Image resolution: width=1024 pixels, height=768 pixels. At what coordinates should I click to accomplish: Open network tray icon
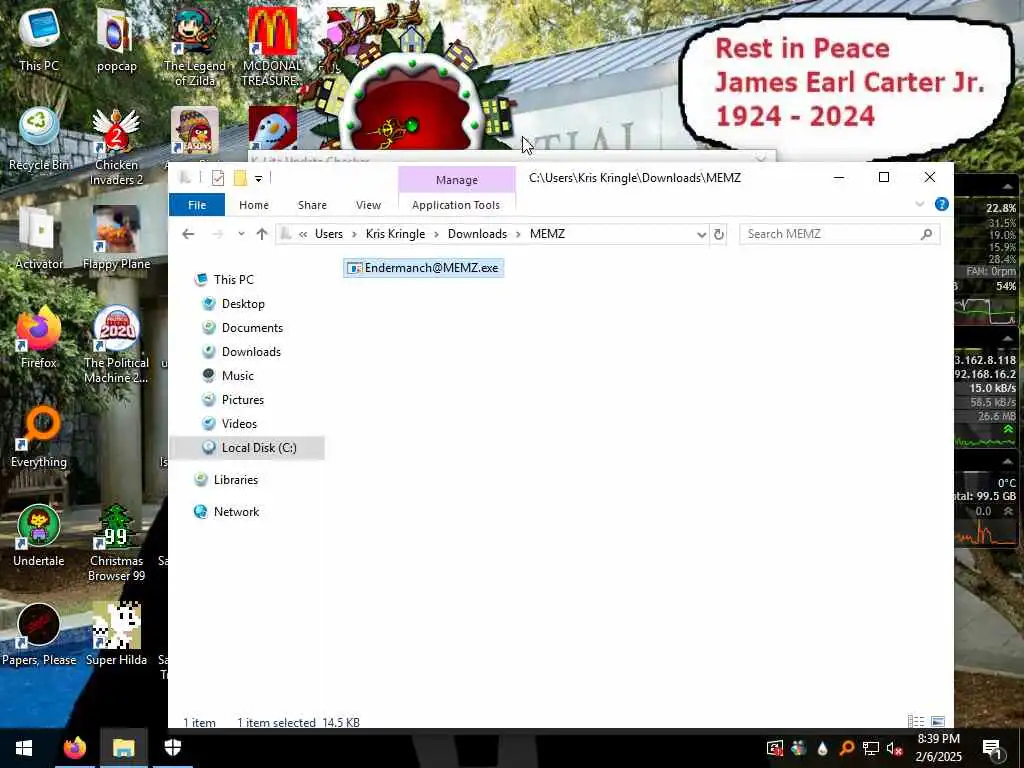(x=870, y=748)
